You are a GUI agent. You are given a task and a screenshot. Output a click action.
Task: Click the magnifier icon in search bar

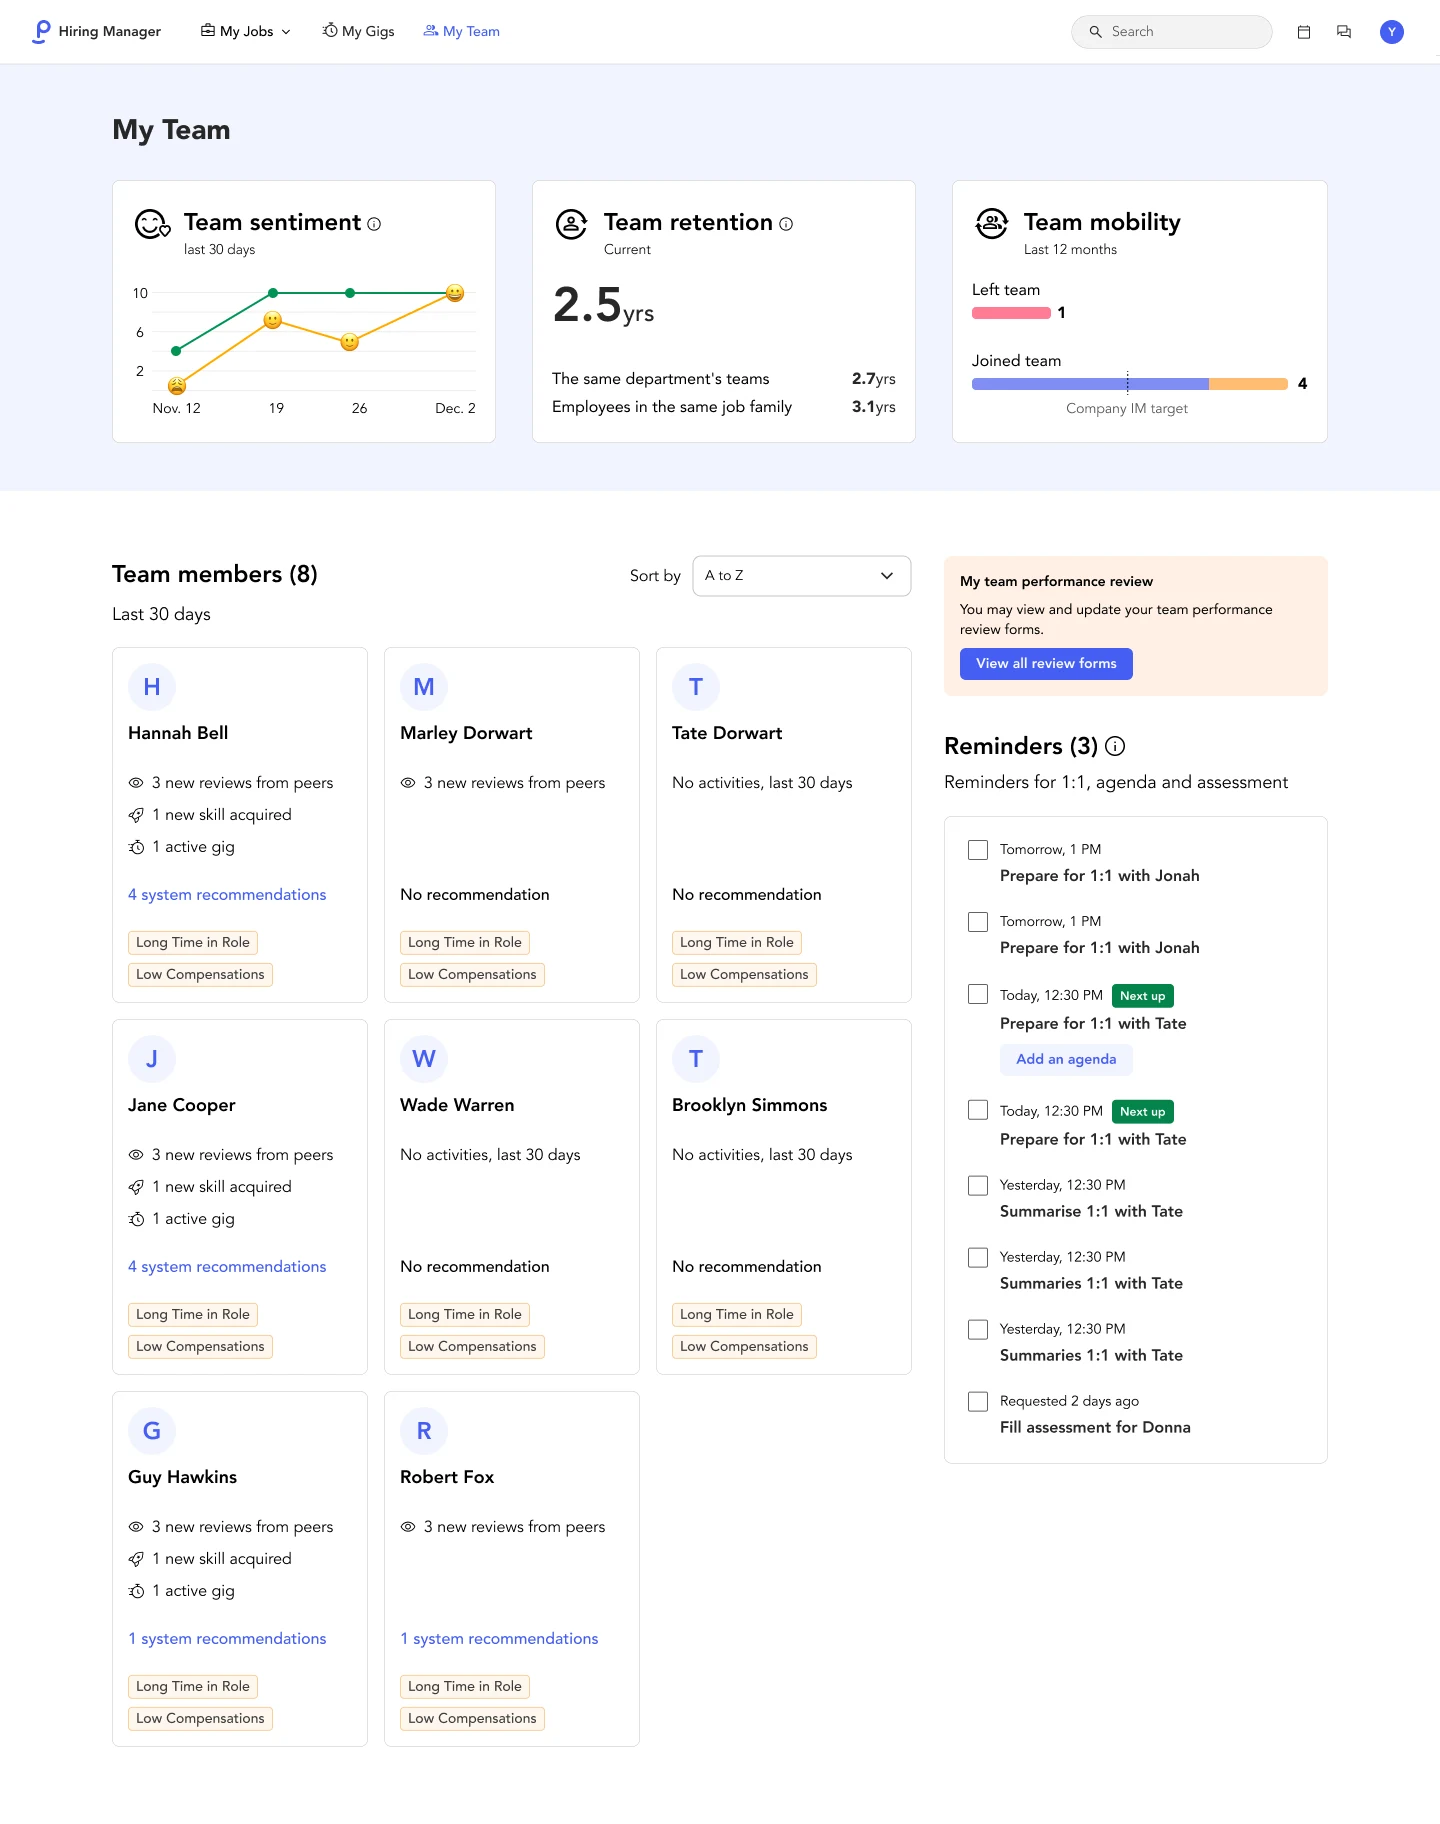1096,32
